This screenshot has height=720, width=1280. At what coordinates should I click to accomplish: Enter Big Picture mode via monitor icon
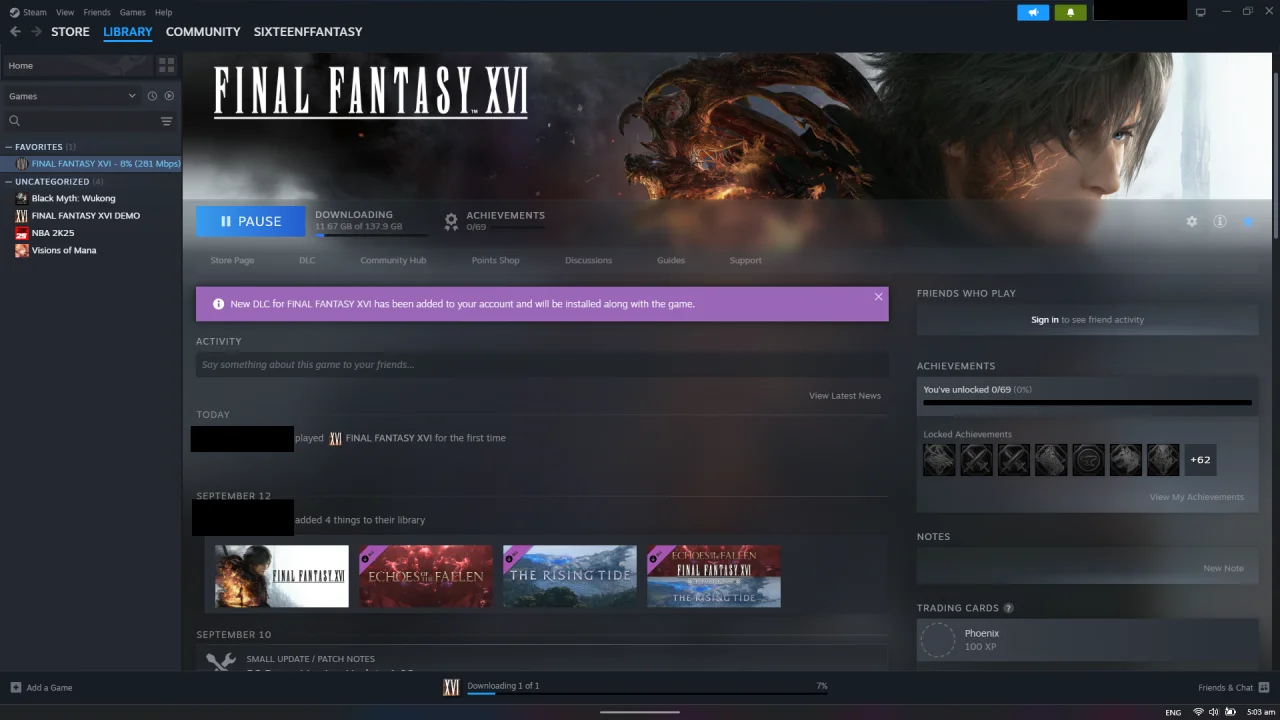coord(1201,12)
